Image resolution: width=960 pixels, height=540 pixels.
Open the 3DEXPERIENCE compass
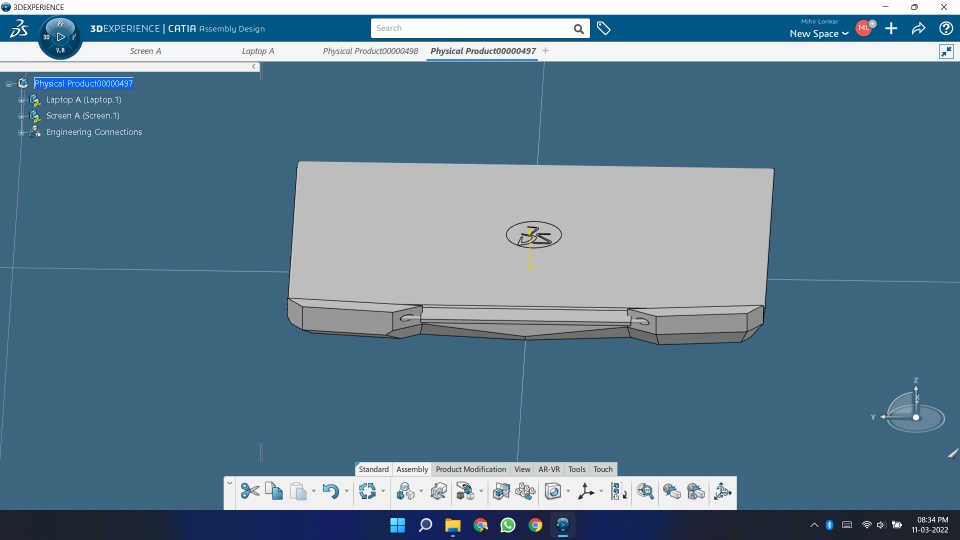tap(60, 37)
